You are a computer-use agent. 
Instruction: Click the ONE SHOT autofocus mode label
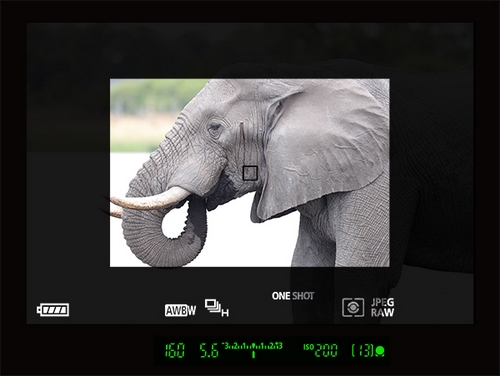click(x=293, y=296)
